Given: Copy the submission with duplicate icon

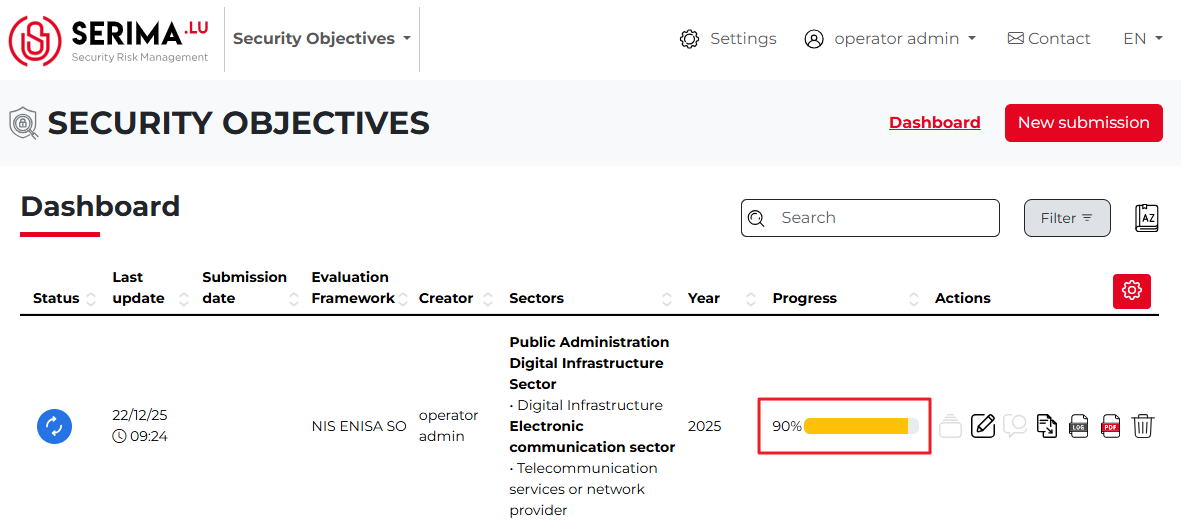Looking at the screenshot, I should (1047, 426).
